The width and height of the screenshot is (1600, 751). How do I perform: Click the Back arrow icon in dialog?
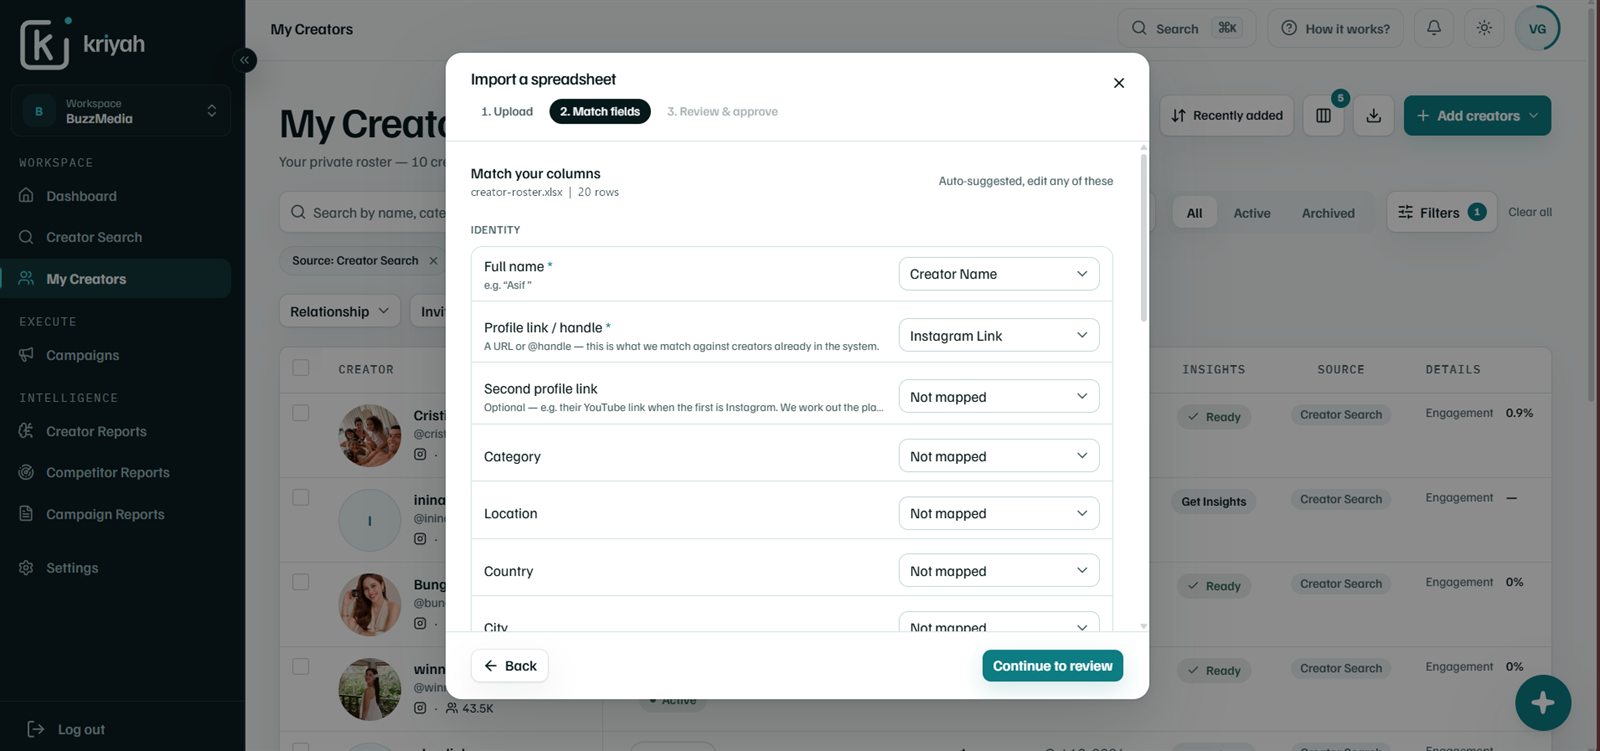[x=490, y=666]
